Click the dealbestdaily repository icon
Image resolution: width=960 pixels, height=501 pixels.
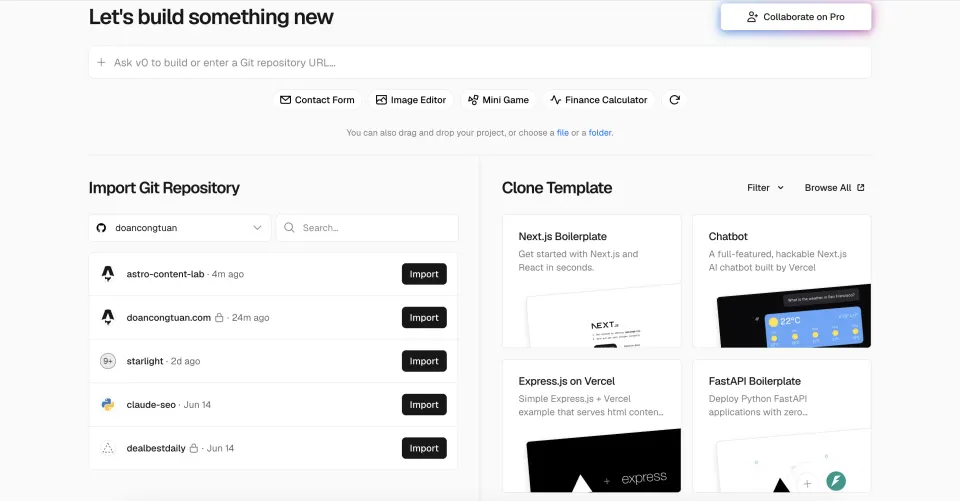tap(108, 448)
